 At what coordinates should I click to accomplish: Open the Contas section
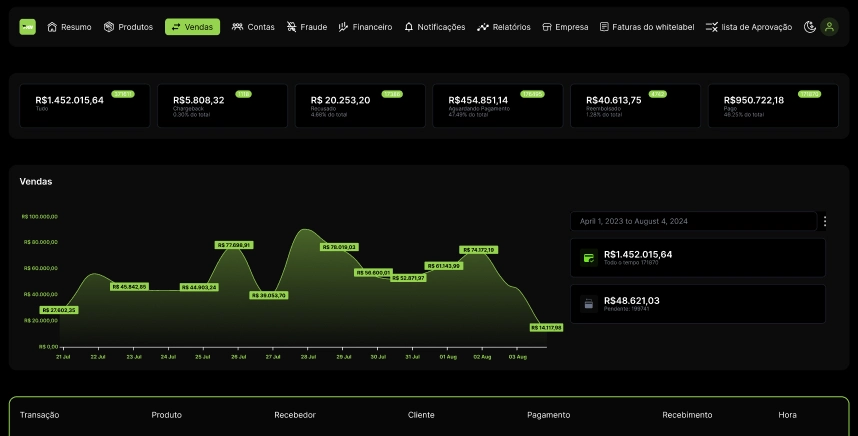click(253, 27)
